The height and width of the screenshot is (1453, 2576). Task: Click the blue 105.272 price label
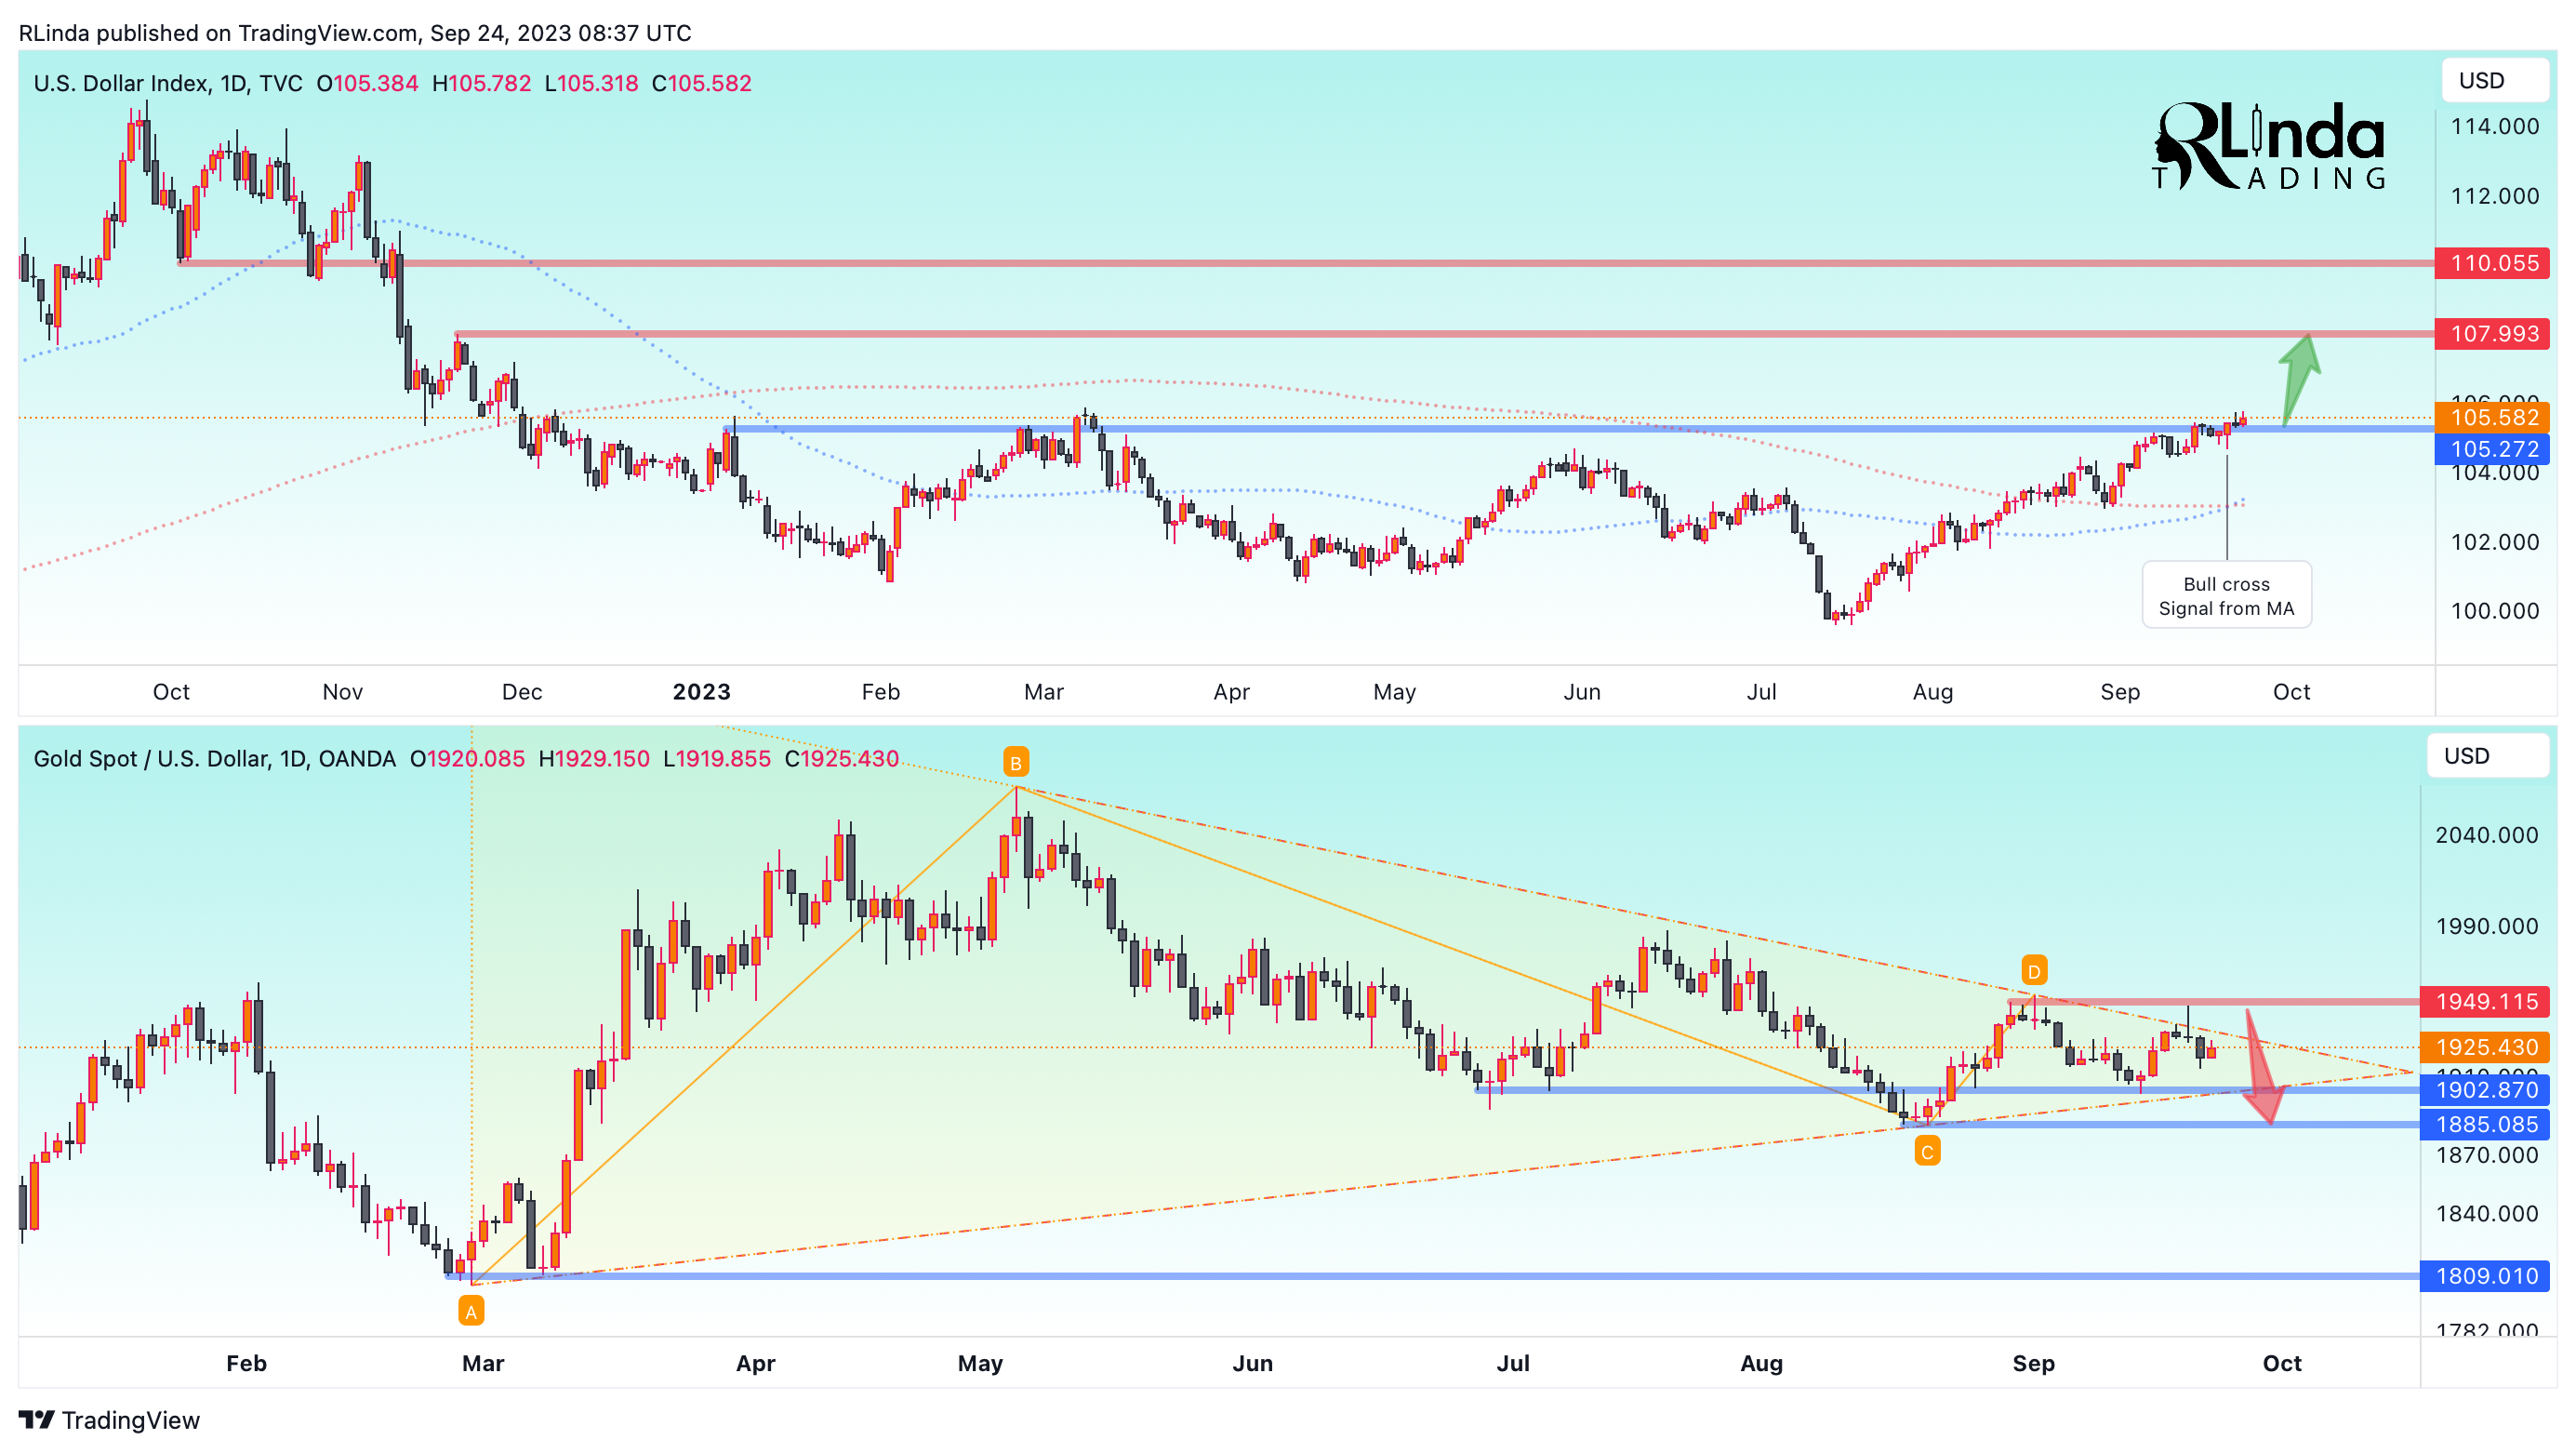[2492, 449]
